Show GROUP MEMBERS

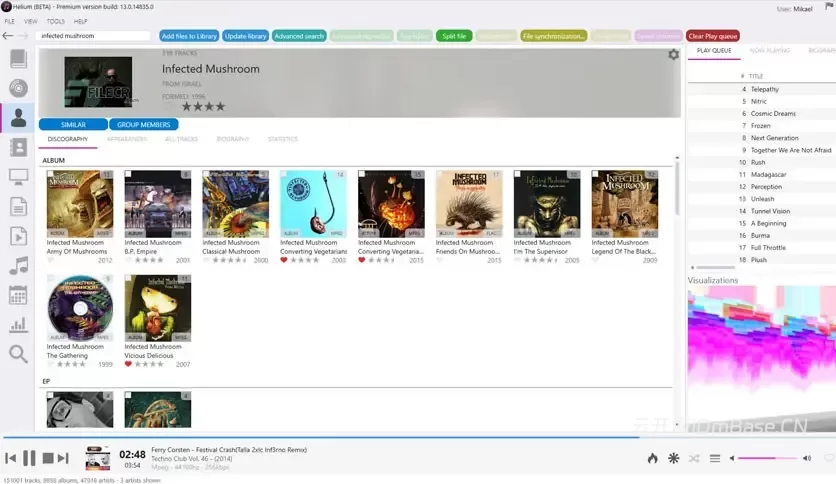[x=143, y=124]
